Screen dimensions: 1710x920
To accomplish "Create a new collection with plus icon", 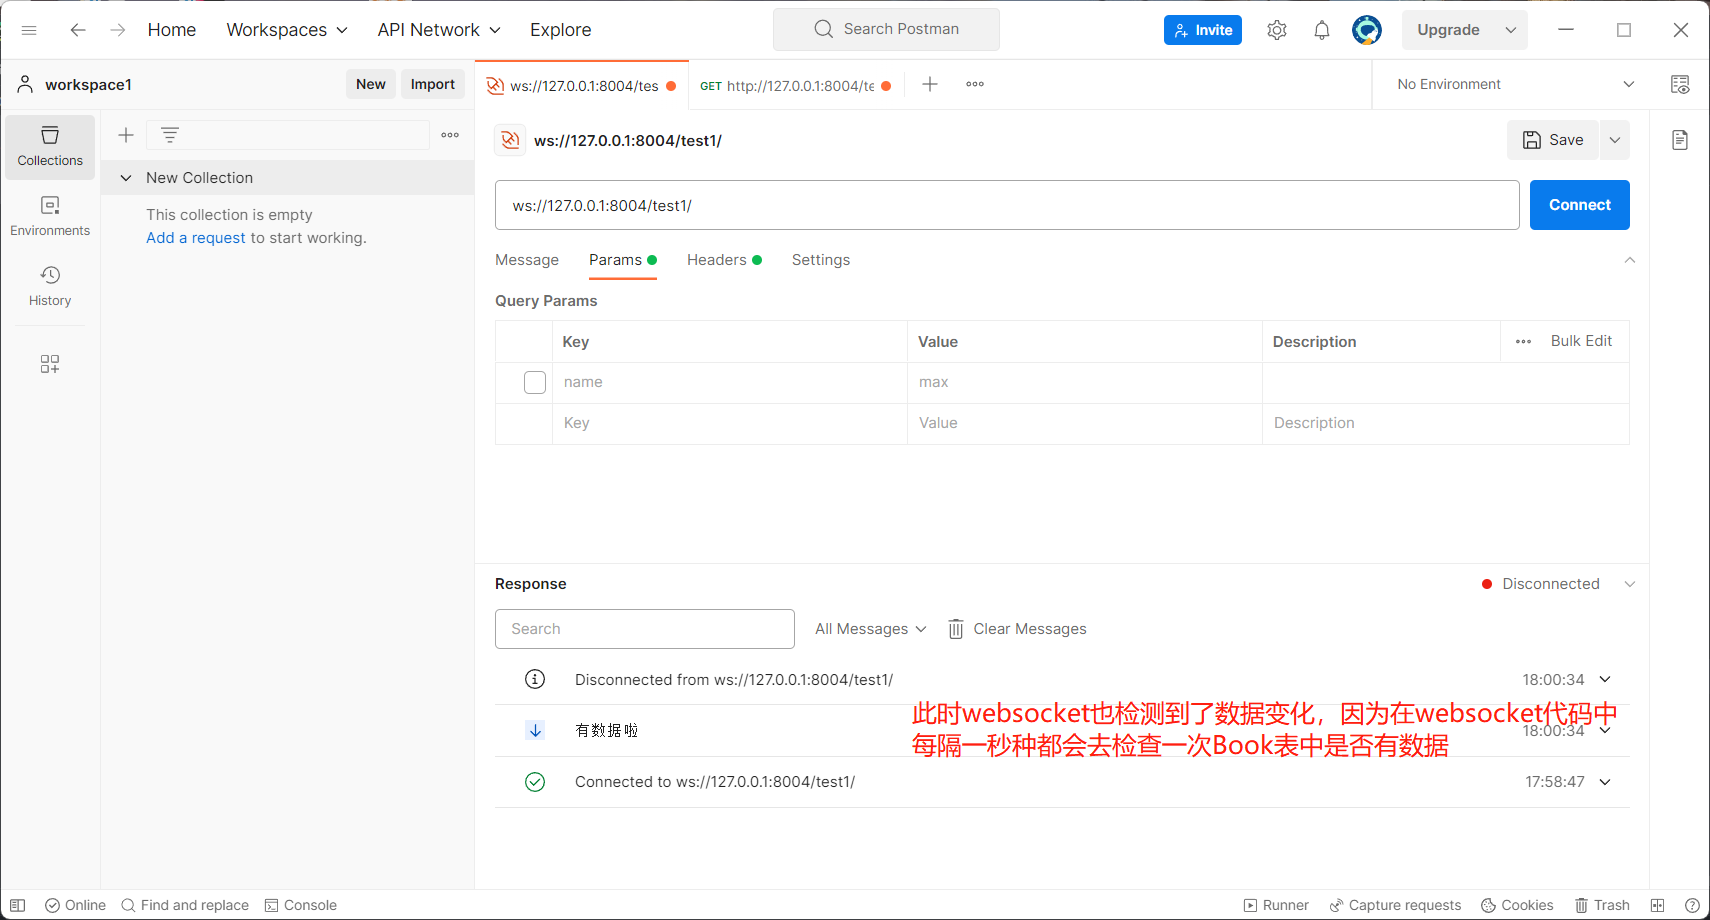I will coord(126,135).
